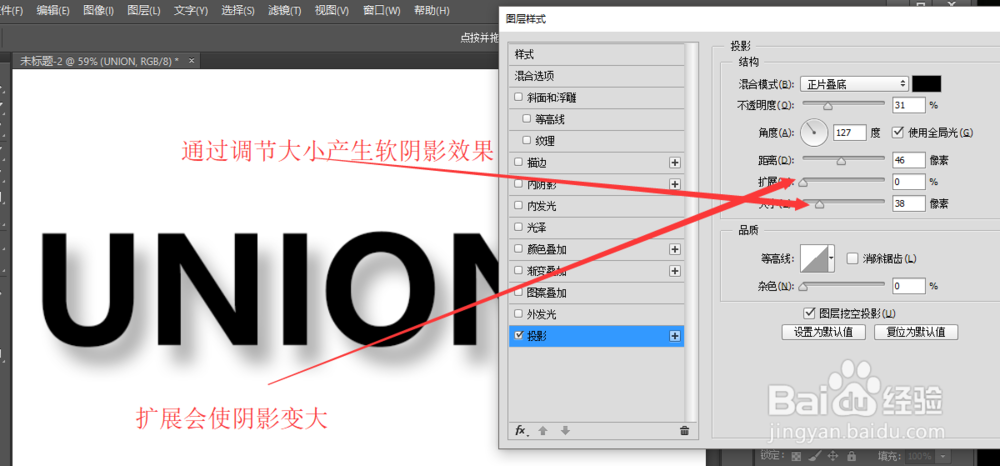
Task: Tick the 内发光 checkbox
Action: tap(518, 206)
